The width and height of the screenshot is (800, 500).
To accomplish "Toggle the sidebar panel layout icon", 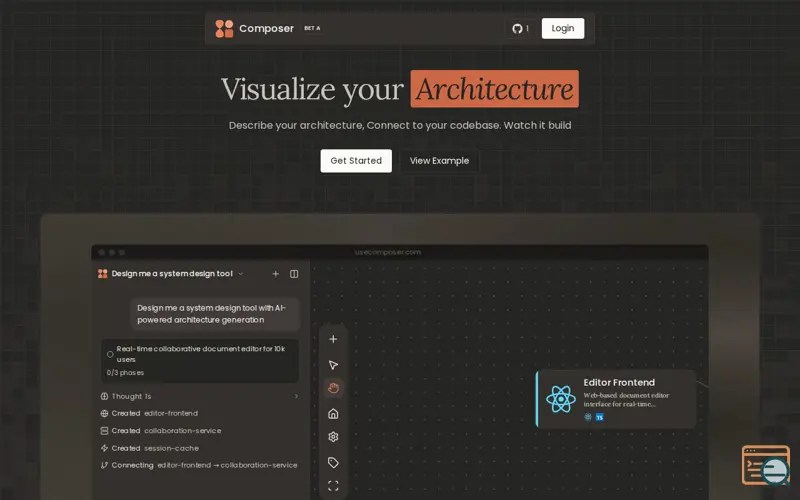I will pos(294,274).
